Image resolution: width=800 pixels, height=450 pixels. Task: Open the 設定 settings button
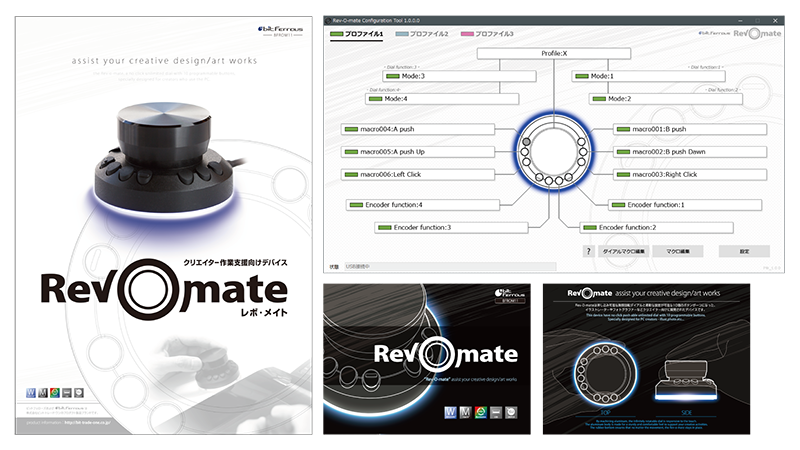coord(744,251)
